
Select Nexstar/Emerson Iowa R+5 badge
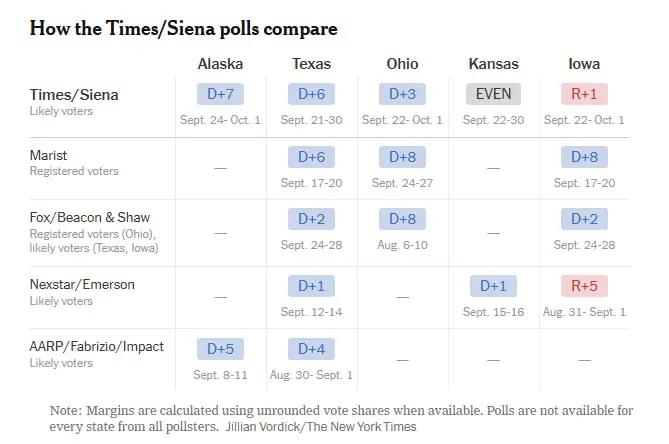584,286
